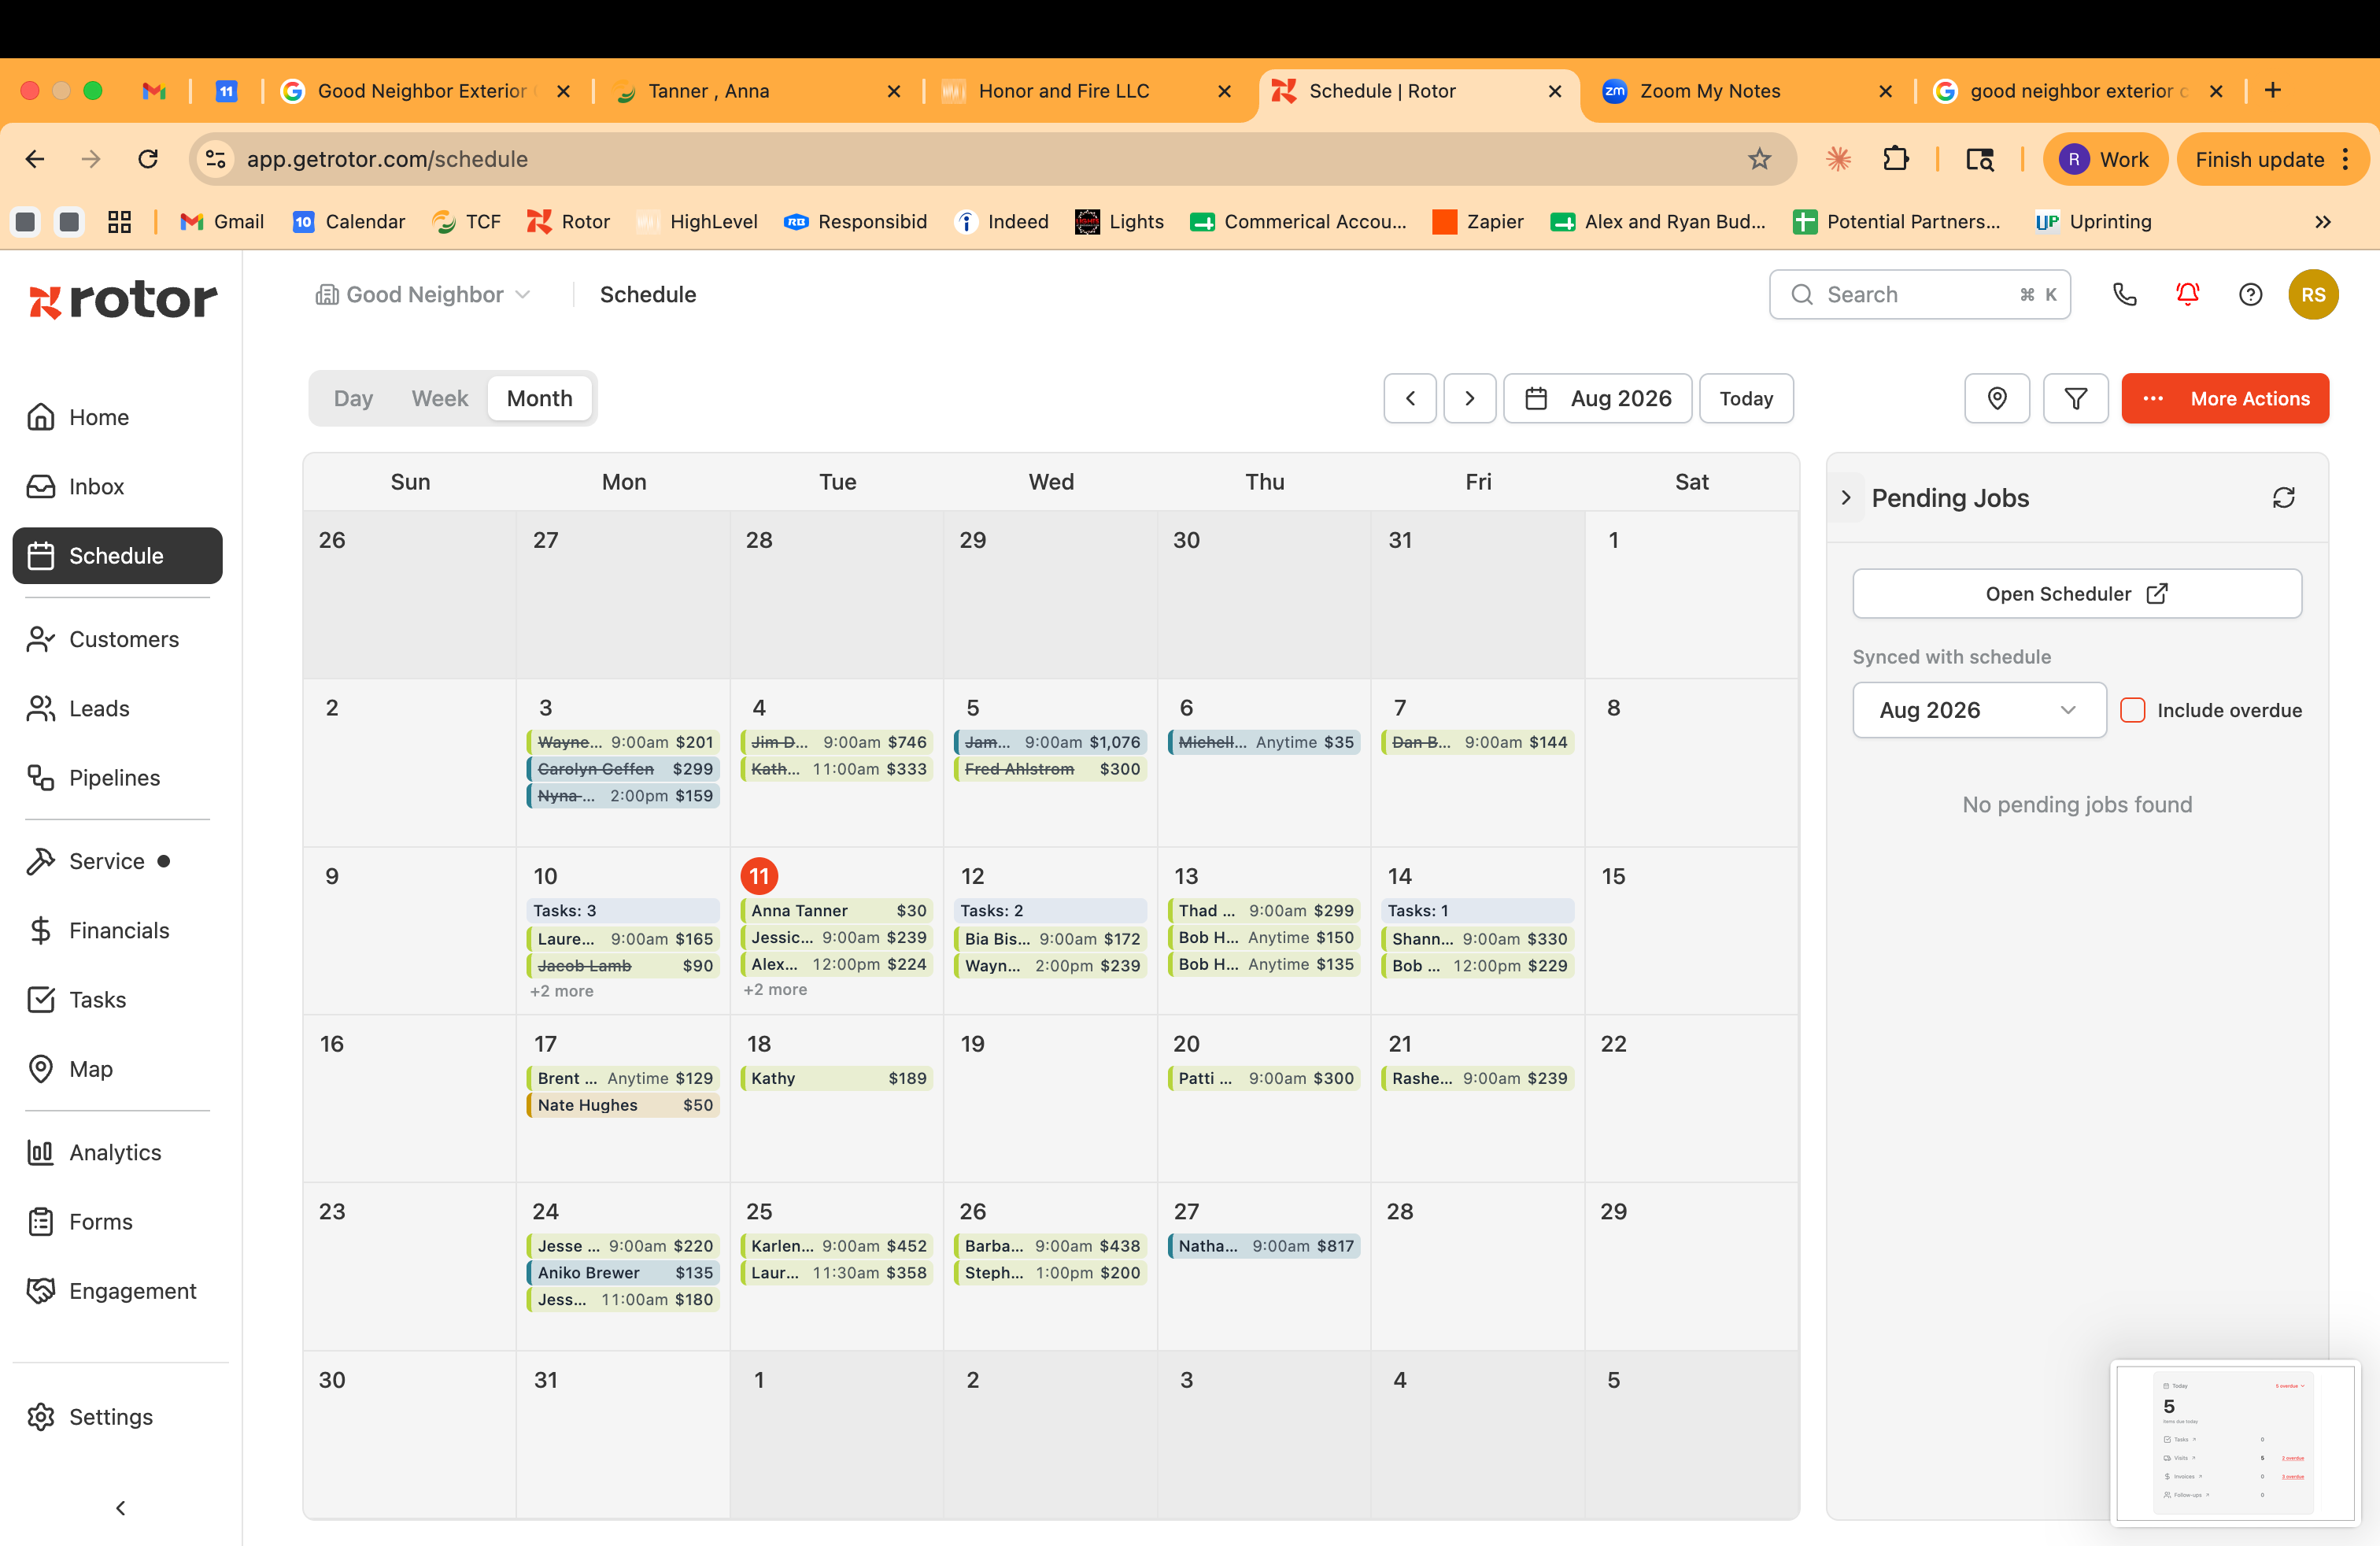Open the browser extensions puzzle icon
This screenshot has width=2380, height=1546.
(x=1895, y=159)
